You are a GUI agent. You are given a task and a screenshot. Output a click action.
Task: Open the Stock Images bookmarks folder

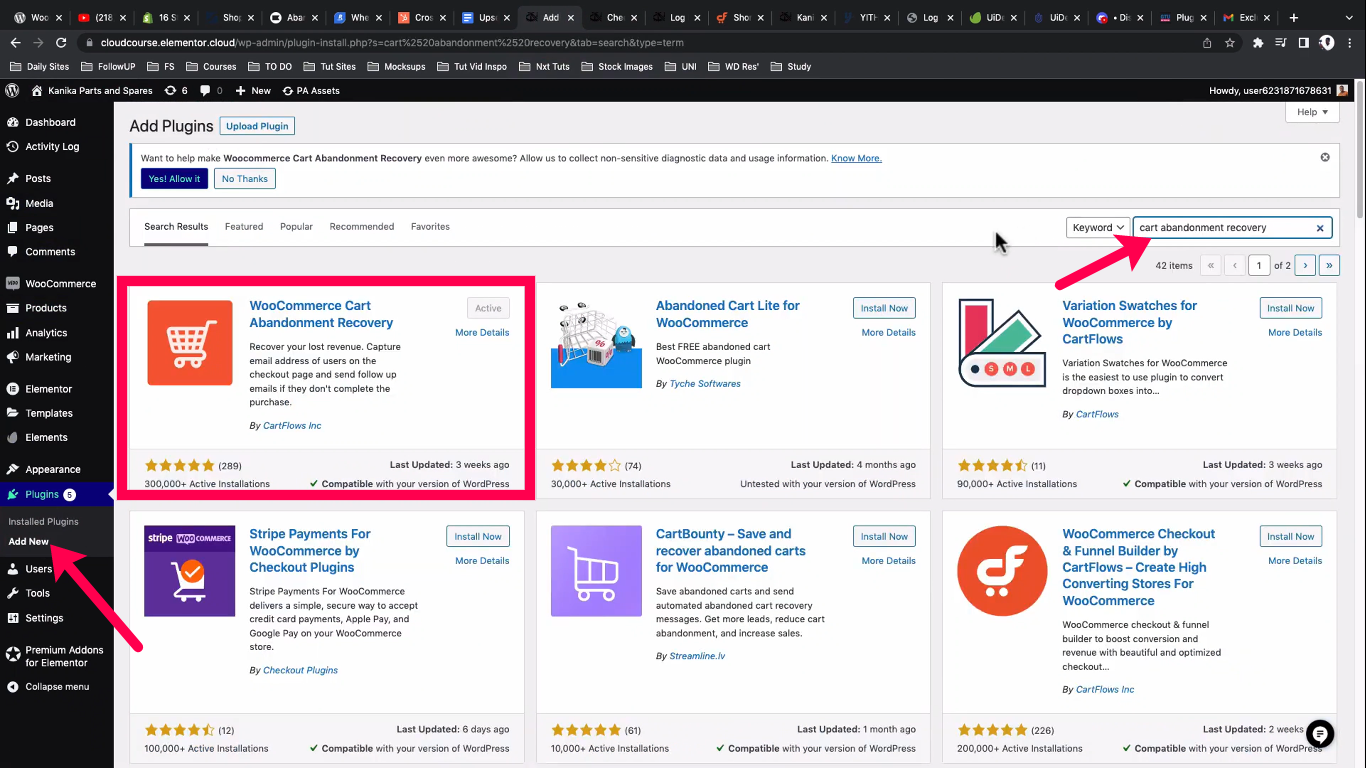pyautogui.click(x=616, y=66)
